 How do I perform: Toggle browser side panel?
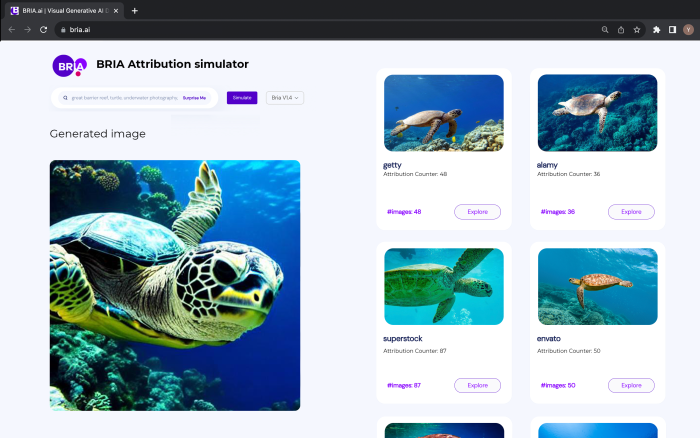tap(672, 30)
